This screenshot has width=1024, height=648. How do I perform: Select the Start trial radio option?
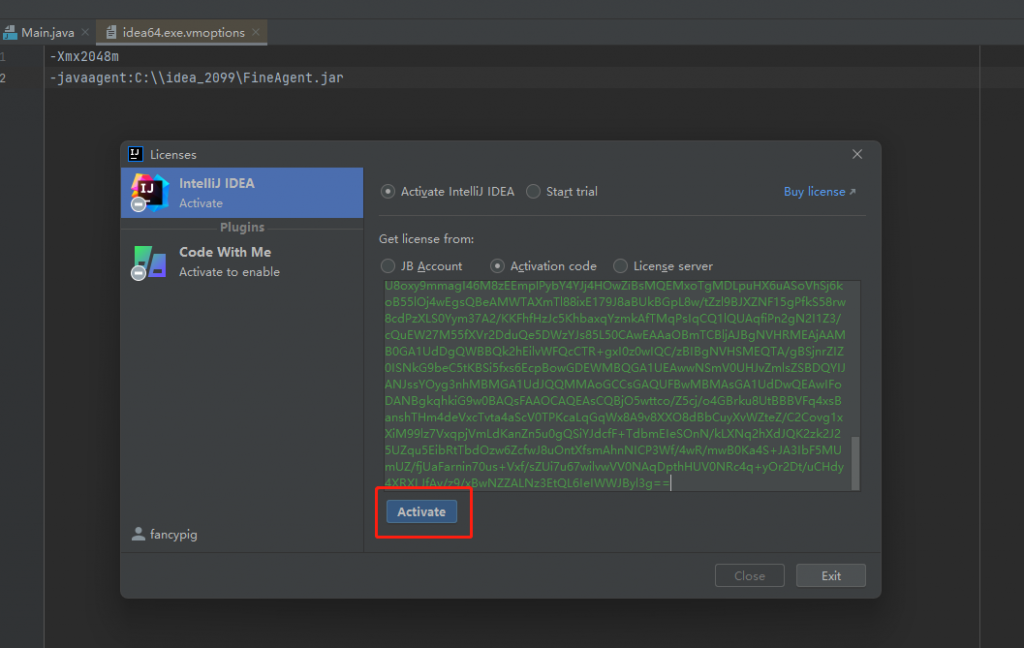pos(533,191)
